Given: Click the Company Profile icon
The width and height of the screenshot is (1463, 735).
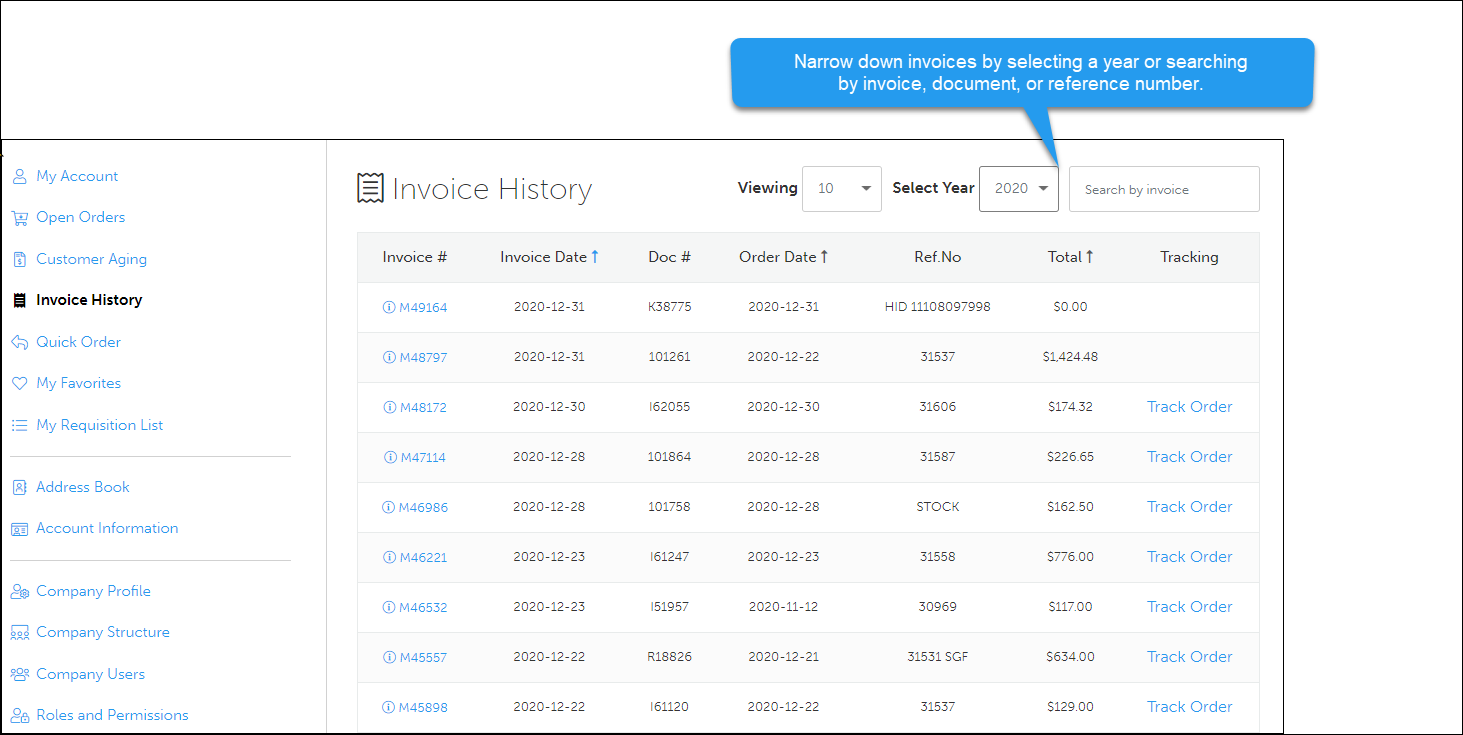Looking at the screenshot, I should tap(19, 592).
